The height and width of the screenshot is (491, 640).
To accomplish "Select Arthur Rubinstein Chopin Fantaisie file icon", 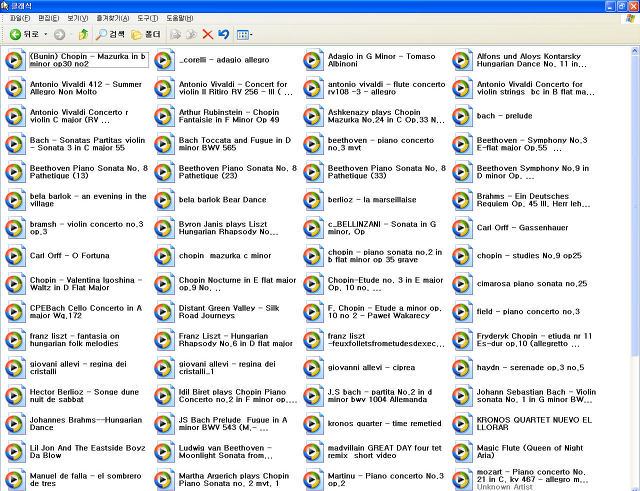I will point(164,116).
